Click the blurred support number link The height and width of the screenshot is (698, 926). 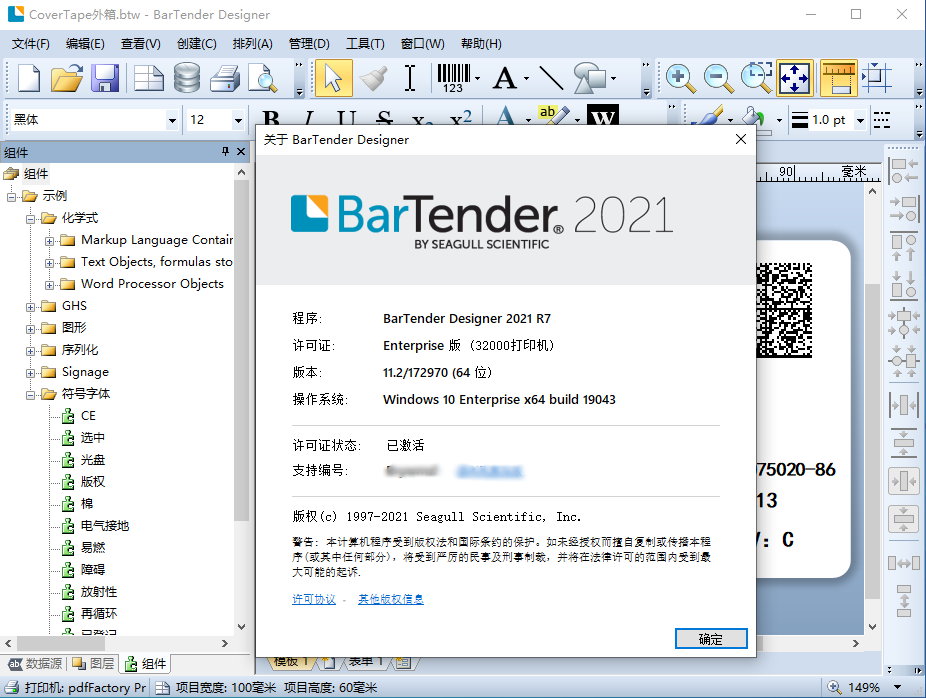(489, 471)
